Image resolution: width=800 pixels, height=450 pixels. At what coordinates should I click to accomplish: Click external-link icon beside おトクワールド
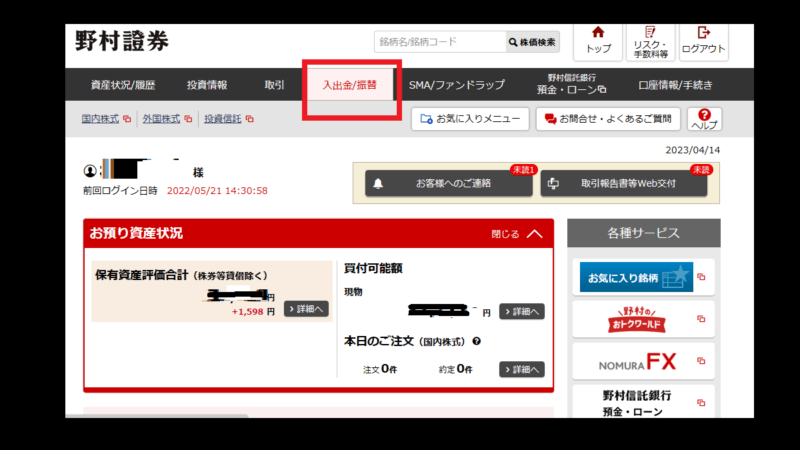[701, 319]
